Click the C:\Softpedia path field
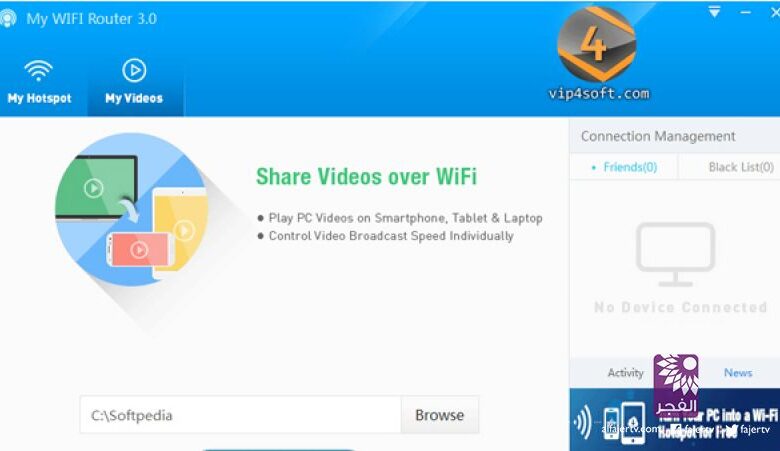Screen dimensions: 780x451 coord(240,415)
